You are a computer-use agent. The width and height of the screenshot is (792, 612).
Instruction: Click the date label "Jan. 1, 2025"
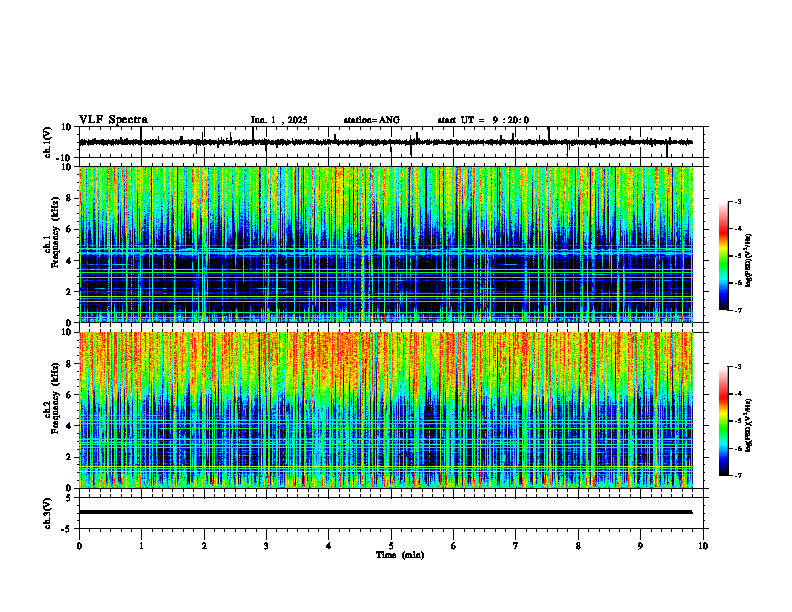pyautogui.click(x=279, y=120)
